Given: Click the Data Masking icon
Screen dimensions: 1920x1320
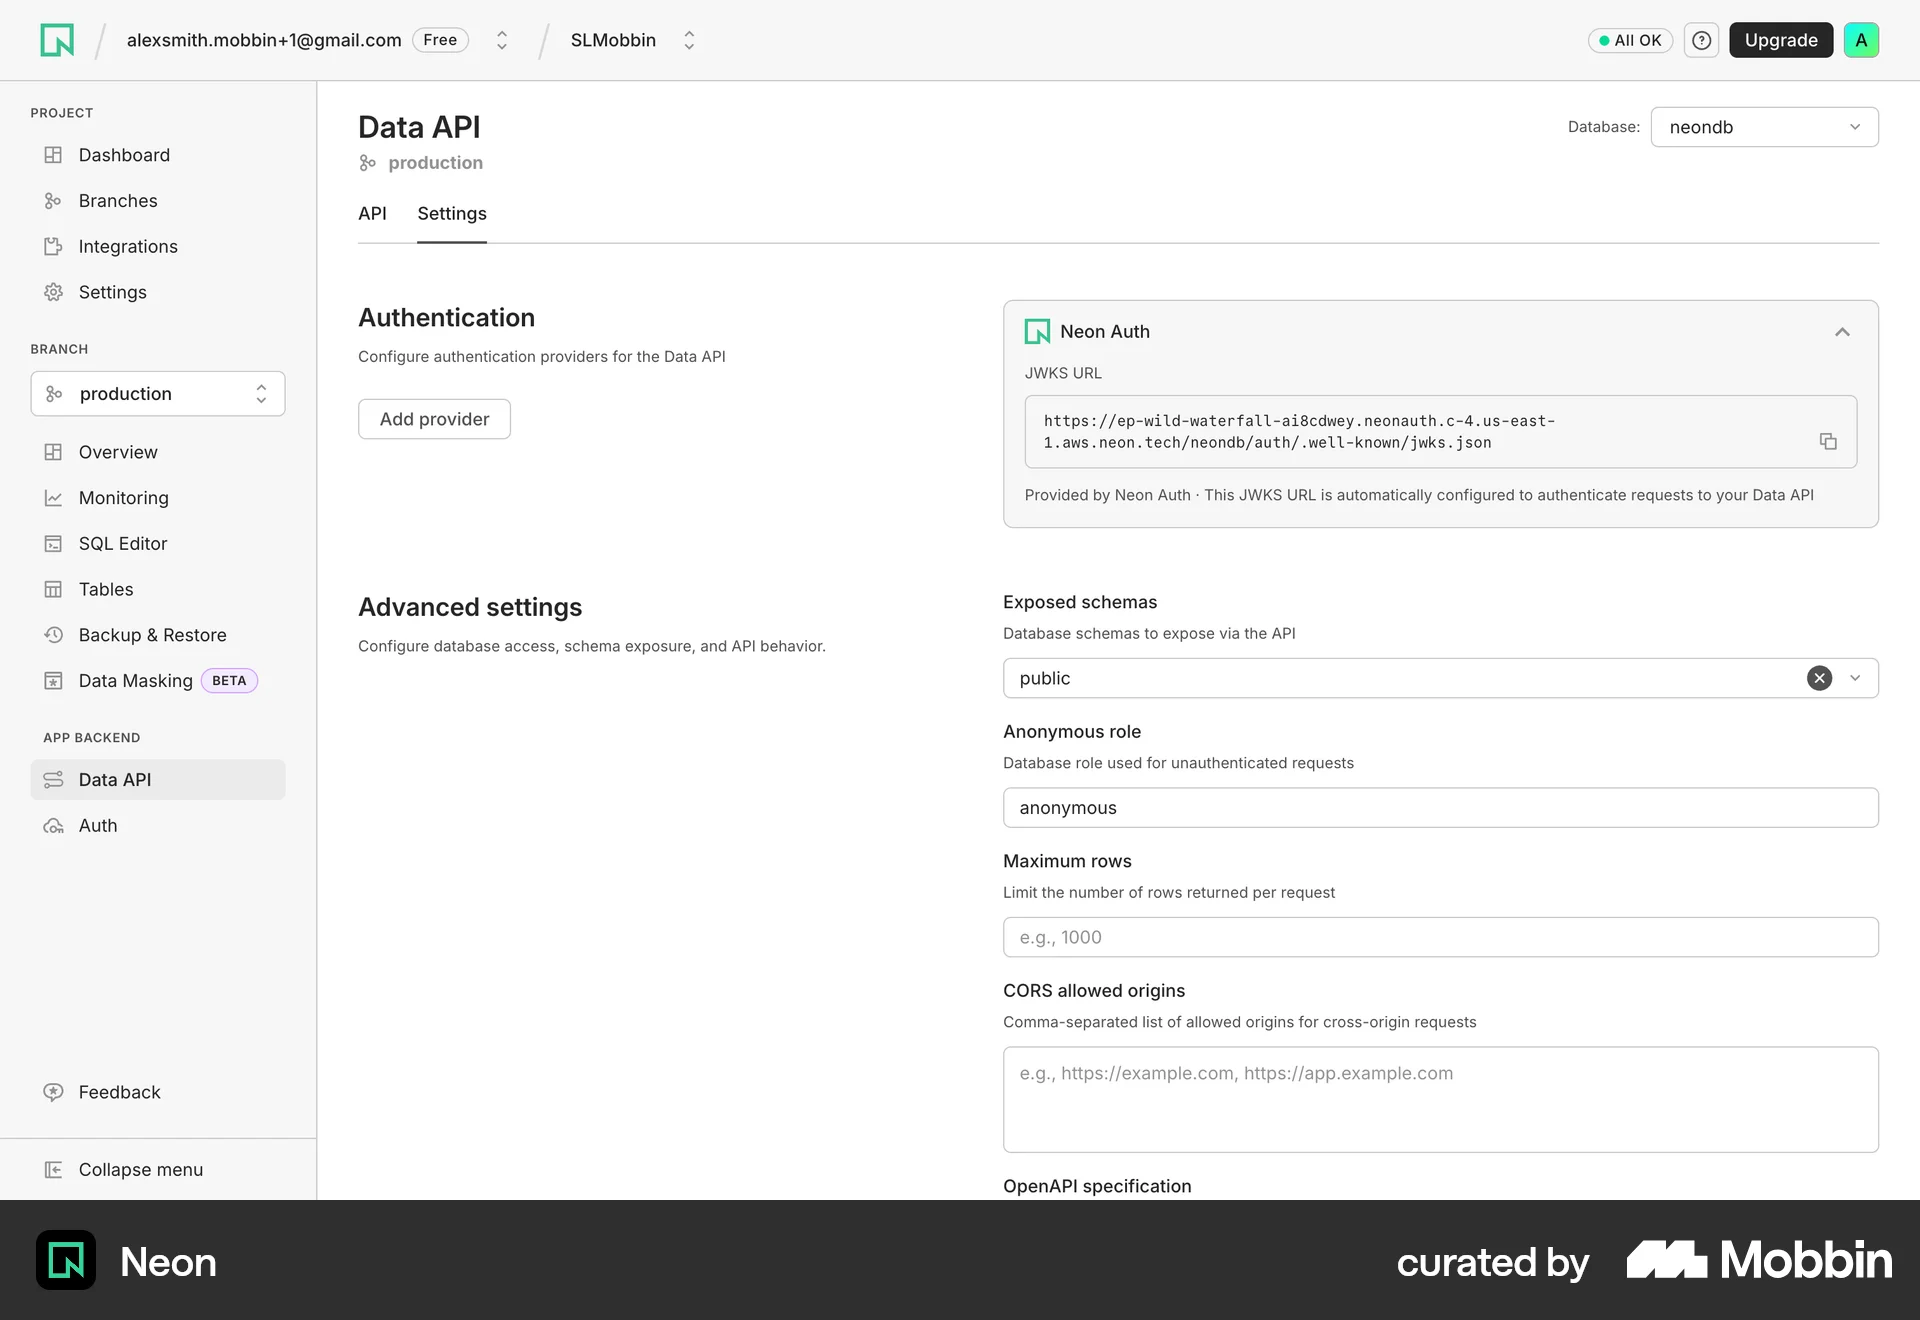Looking at the screenshot, I should [53, 681].
